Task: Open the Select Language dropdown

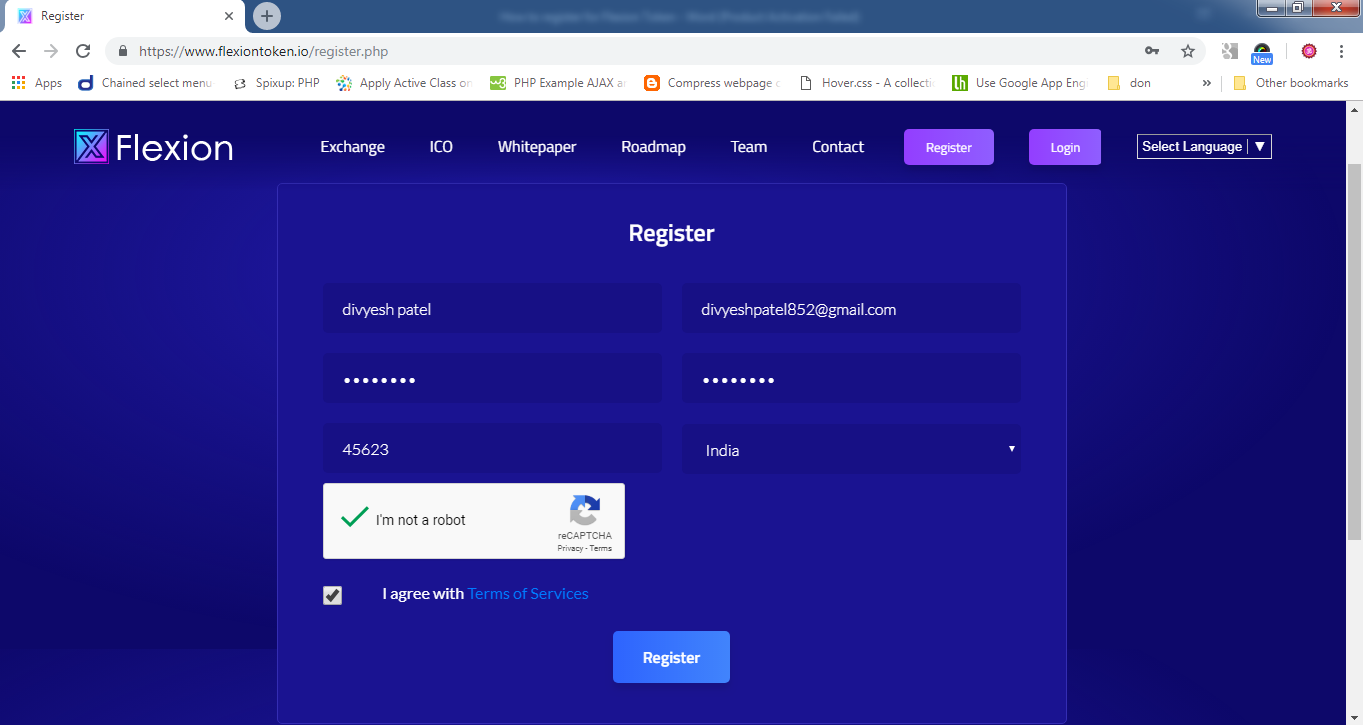Action: [1204, 147]
